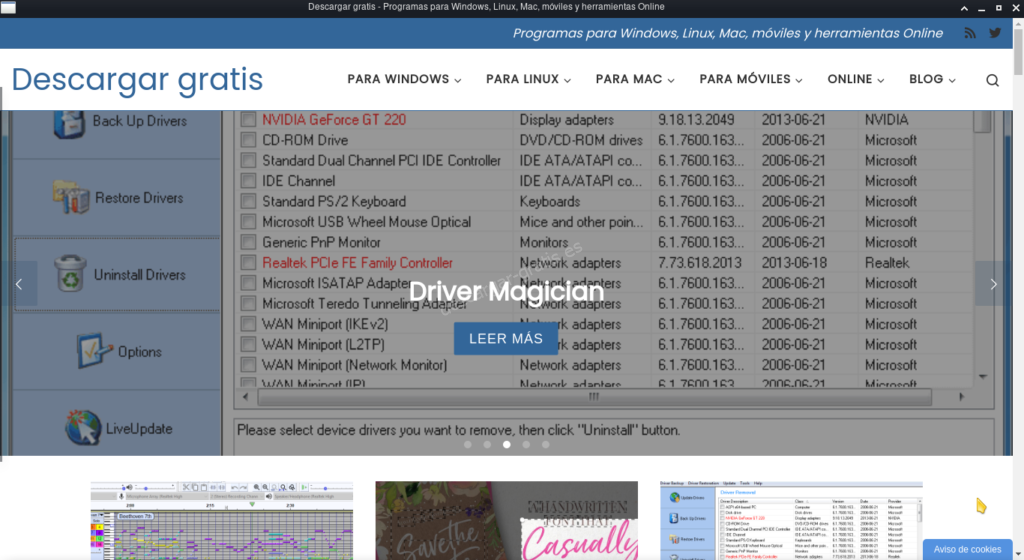Click the search magnifier icon
Screen dimensions: 1024x560
[992, 80]
